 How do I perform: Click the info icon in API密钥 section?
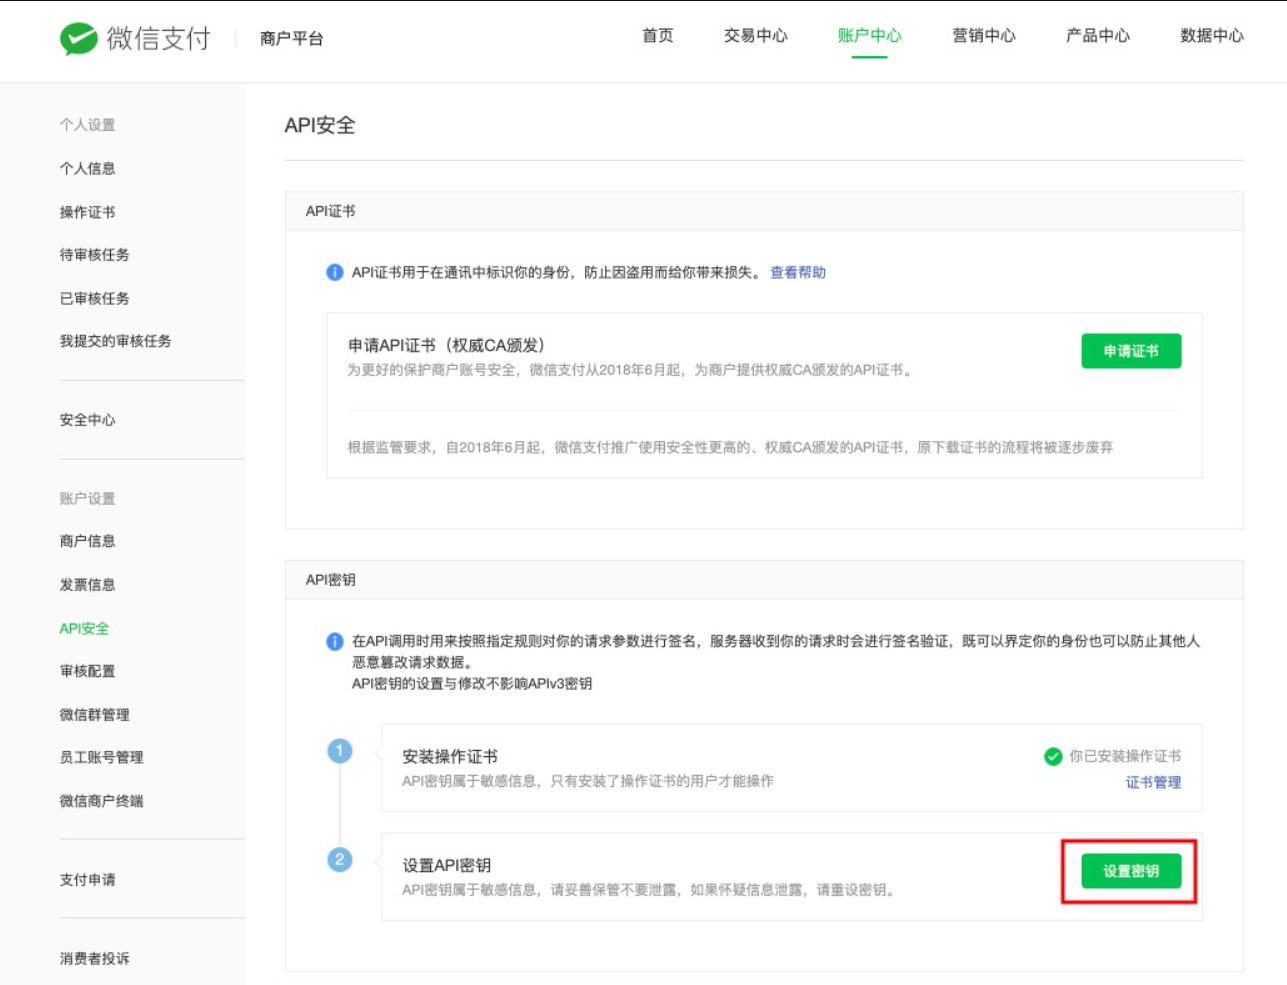(x=335, y=641)
